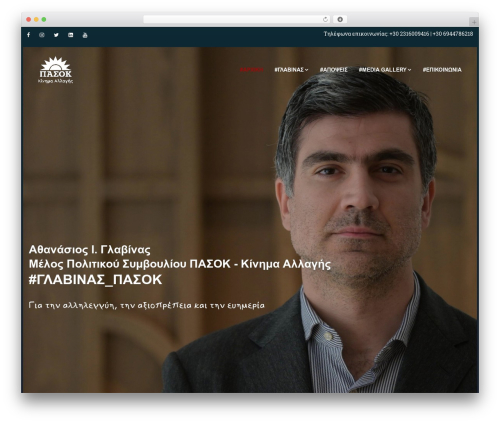The height and width of the screenshot is (423, 500).
Task: Click the Μέλος Πολιτικού Συμβουλίου line
Action: click(x=180, y=264)
